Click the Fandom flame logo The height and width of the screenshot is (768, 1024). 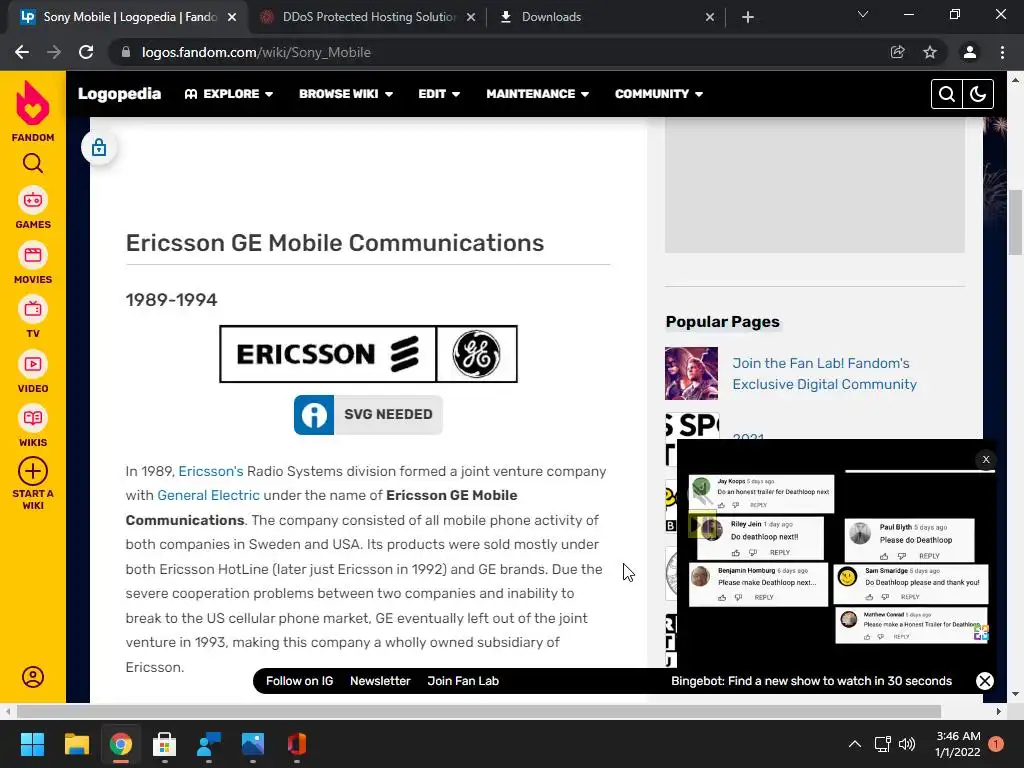coord(33,103)
